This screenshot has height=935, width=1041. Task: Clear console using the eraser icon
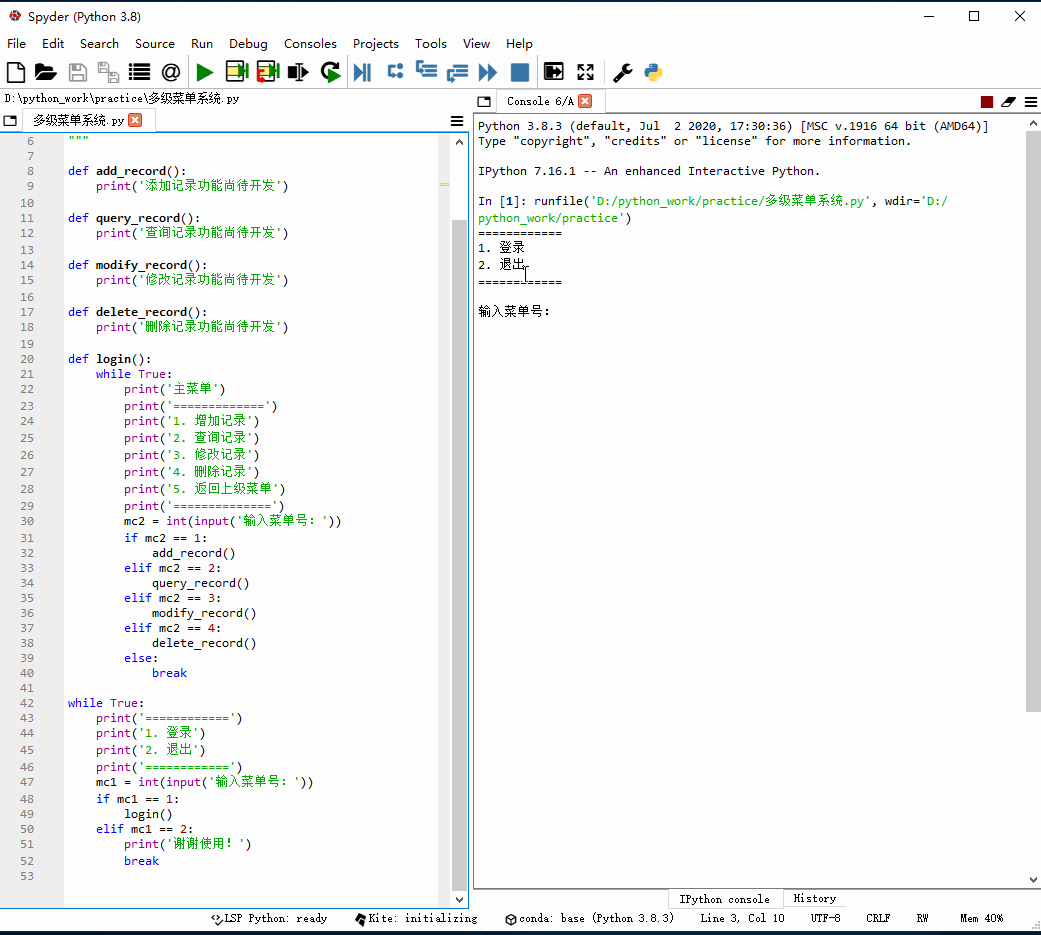coord(1008,102)
